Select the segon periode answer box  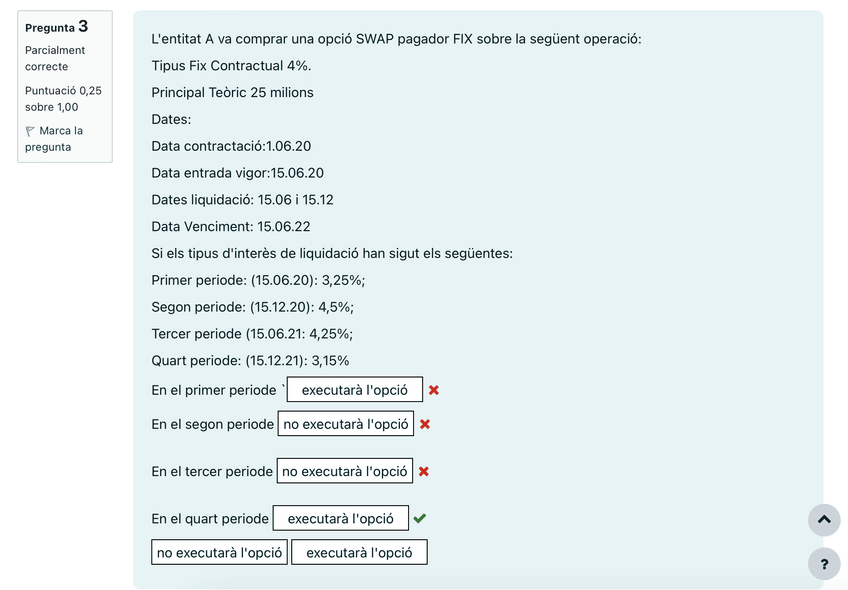(x=346, y=424)
